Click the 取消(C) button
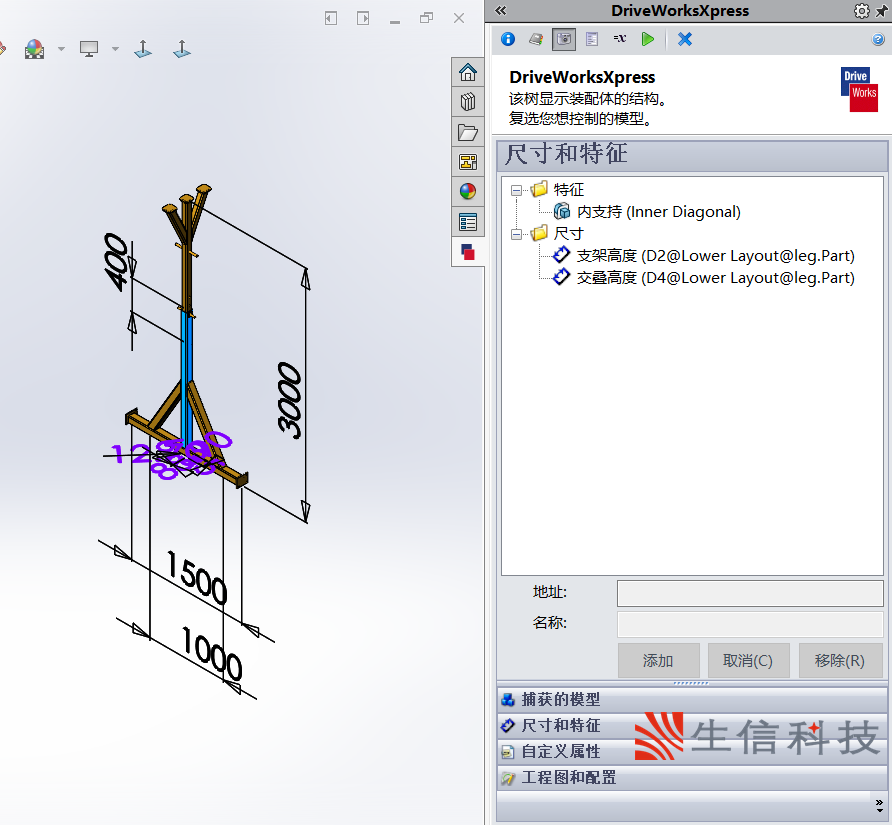Image resolution: width=892 pixels, height=825 pixels. click(748, 661)
